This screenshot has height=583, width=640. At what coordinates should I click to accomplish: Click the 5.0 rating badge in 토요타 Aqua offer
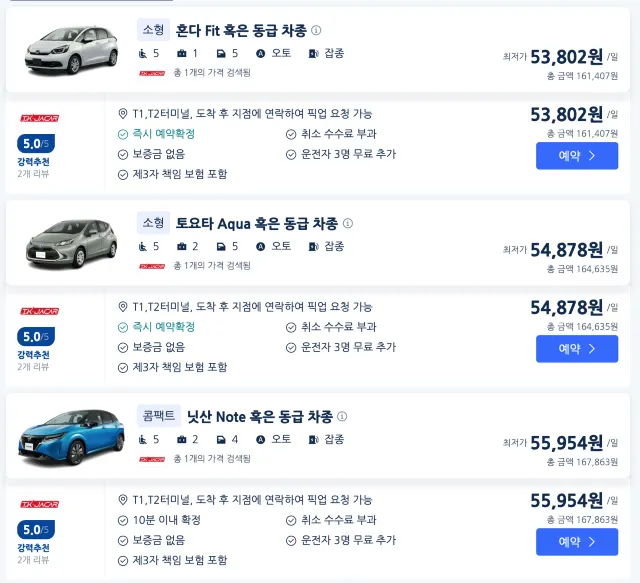click(37, 337)
